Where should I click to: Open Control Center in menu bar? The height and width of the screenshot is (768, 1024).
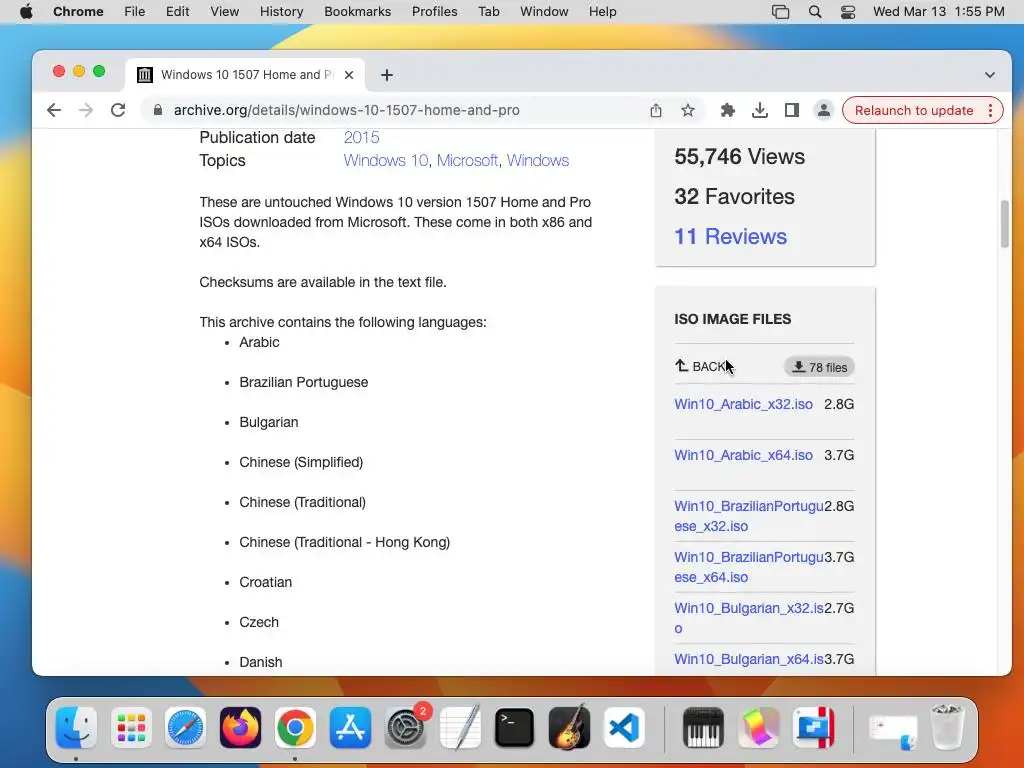coord(848,12)
